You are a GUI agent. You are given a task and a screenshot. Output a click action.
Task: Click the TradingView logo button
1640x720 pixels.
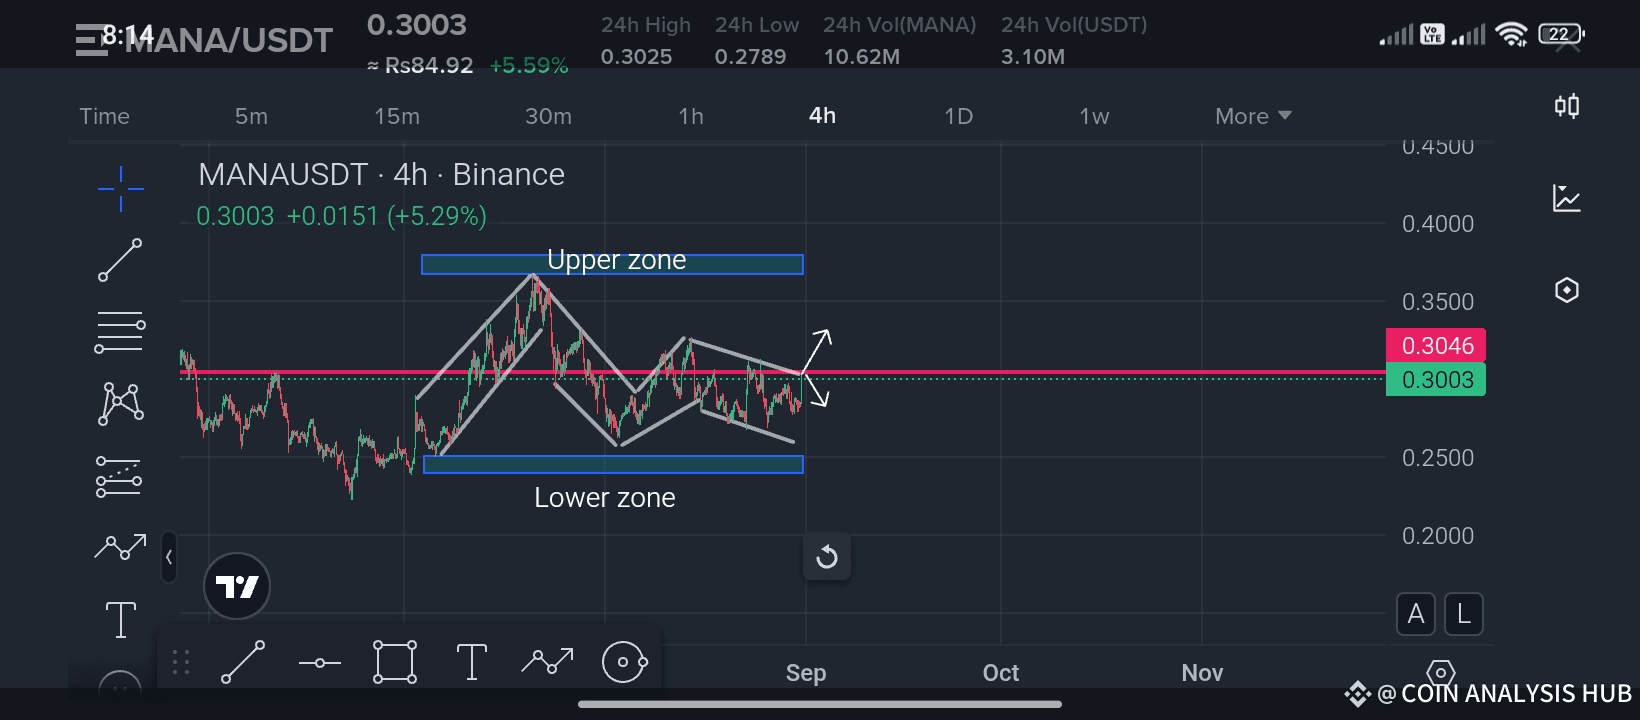pyautogui.click(x=237, y=586)
